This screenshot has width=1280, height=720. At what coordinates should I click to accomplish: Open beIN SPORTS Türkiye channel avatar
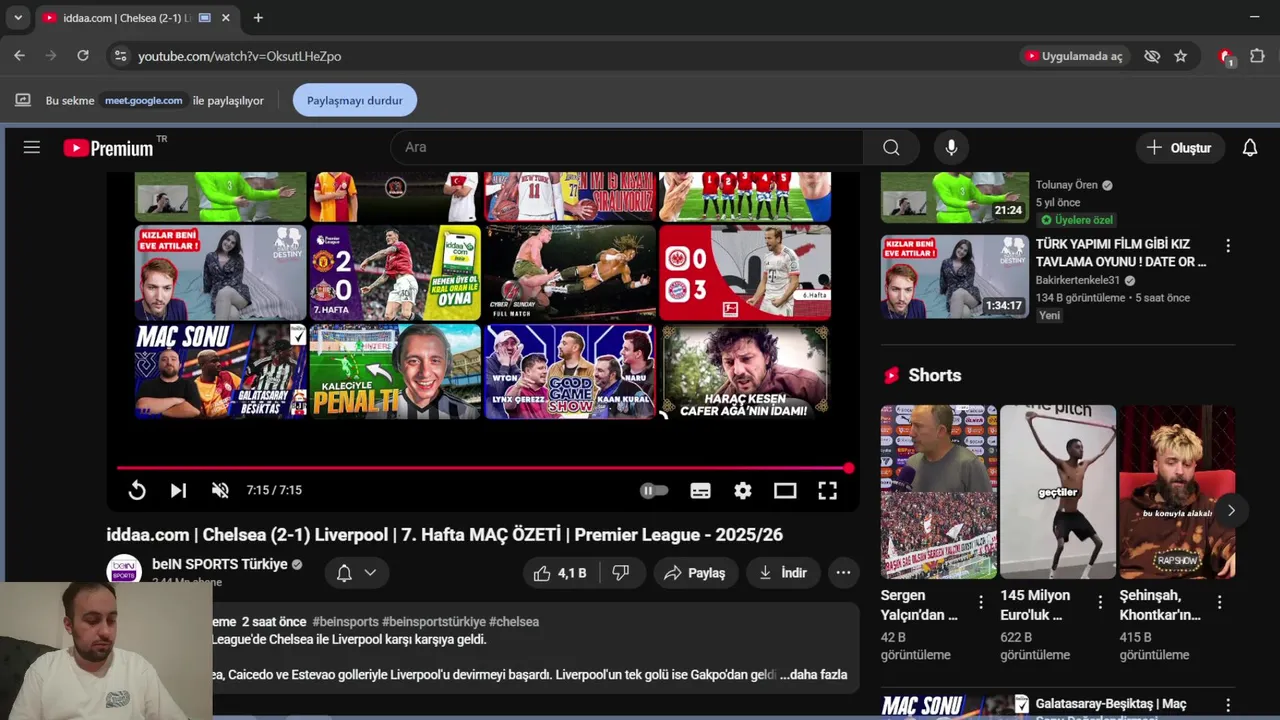click(x=124, y=572)
